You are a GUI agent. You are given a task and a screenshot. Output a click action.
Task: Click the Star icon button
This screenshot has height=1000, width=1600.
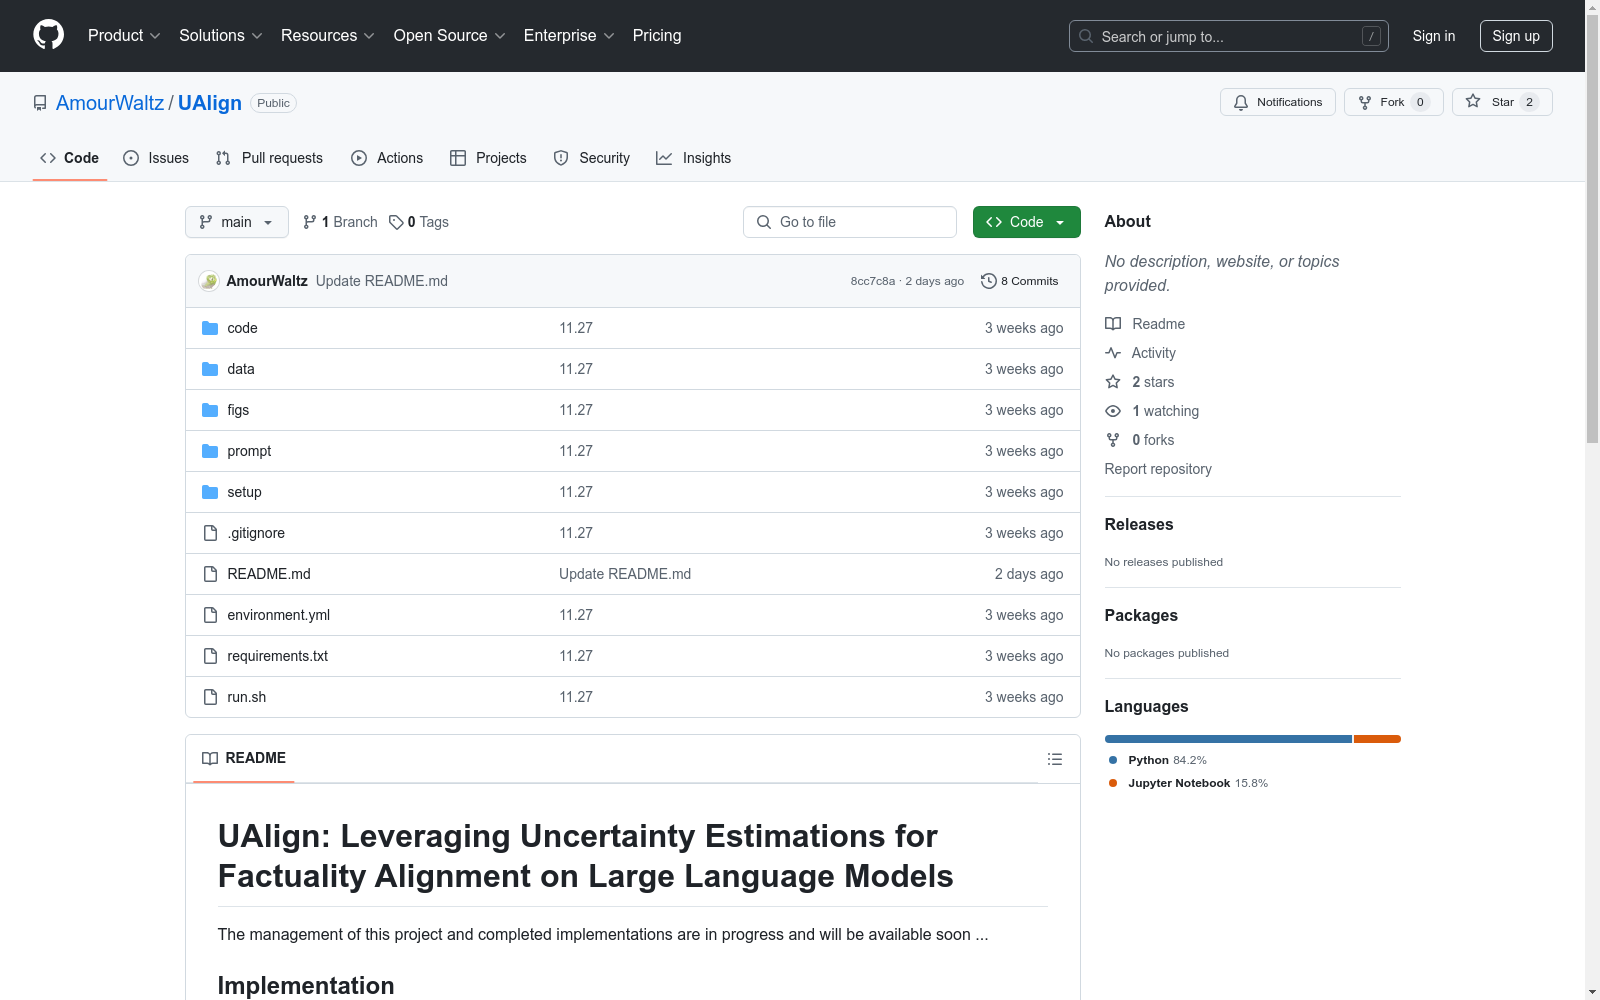[x=1501, y=102]
